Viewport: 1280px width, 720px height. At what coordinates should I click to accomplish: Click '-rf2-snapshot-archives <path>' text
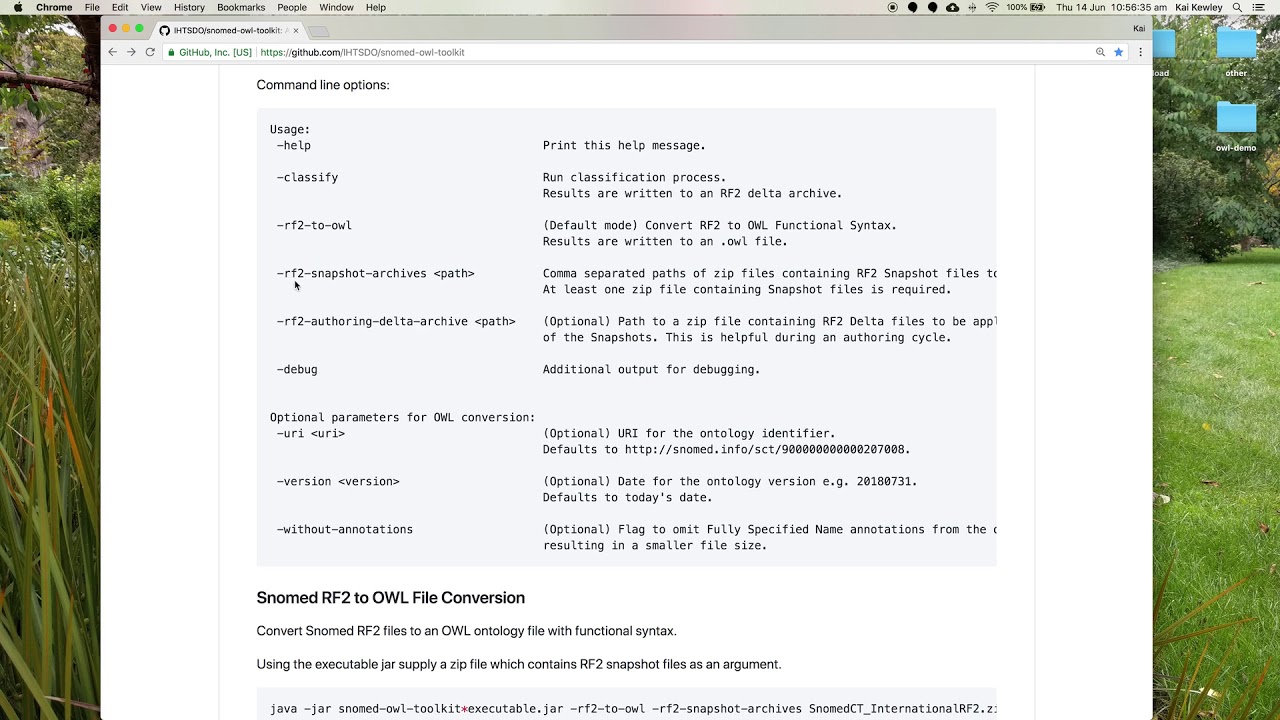(376, 273)
